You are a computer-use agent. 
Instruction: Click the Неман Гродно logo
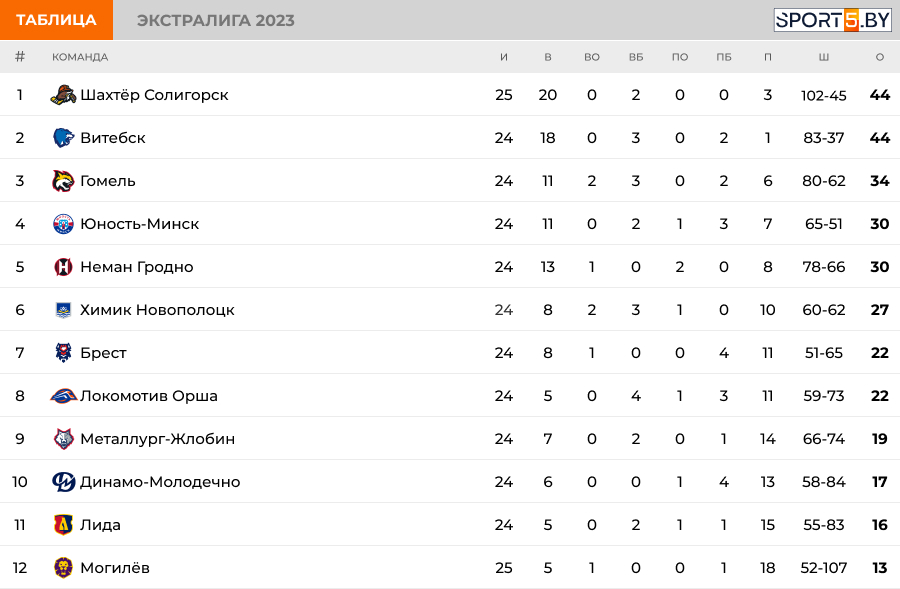click(63, 267)
